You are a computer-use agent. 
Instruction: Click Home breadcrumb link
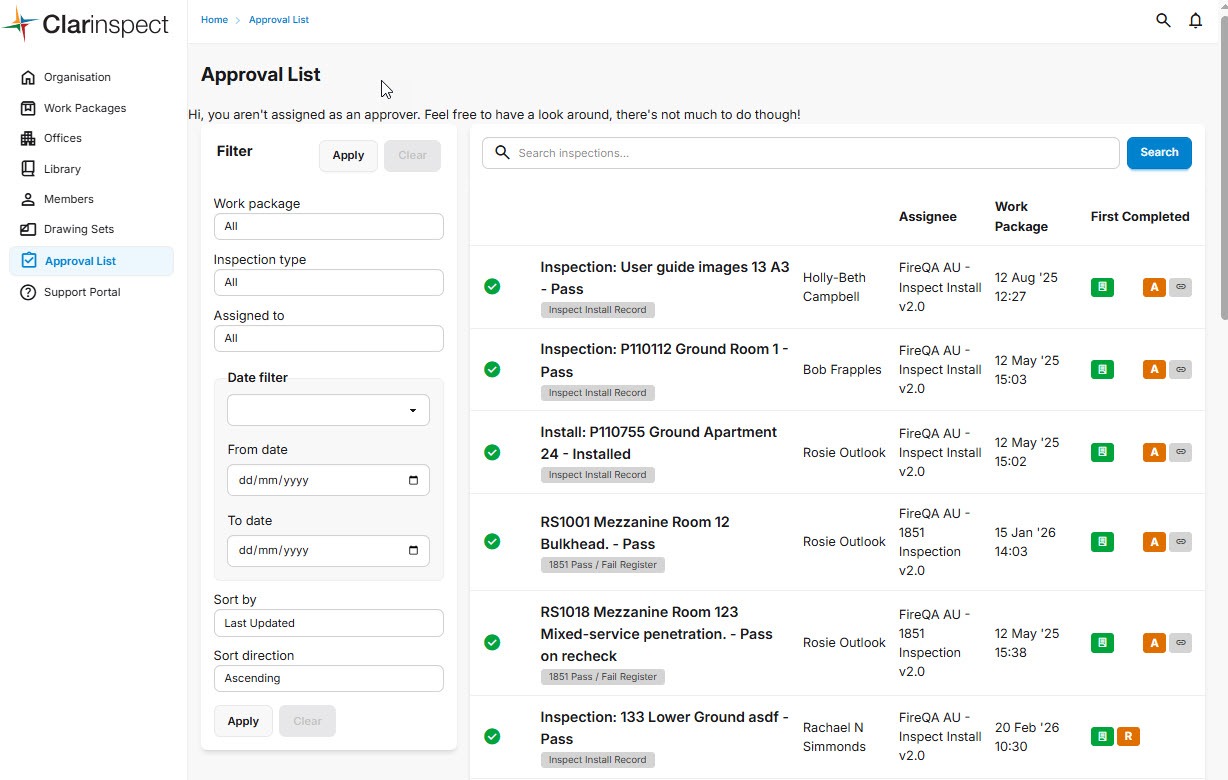coord(214,20)
